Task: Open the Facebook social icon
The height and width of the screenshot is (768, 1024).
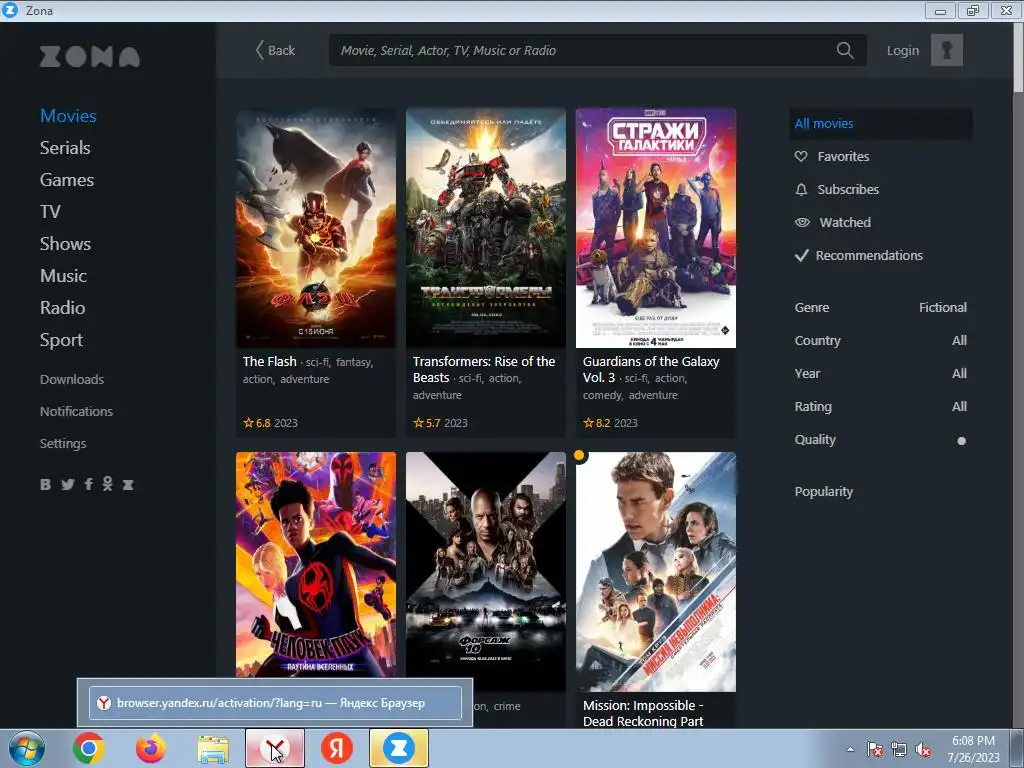Action: [88, 485]
